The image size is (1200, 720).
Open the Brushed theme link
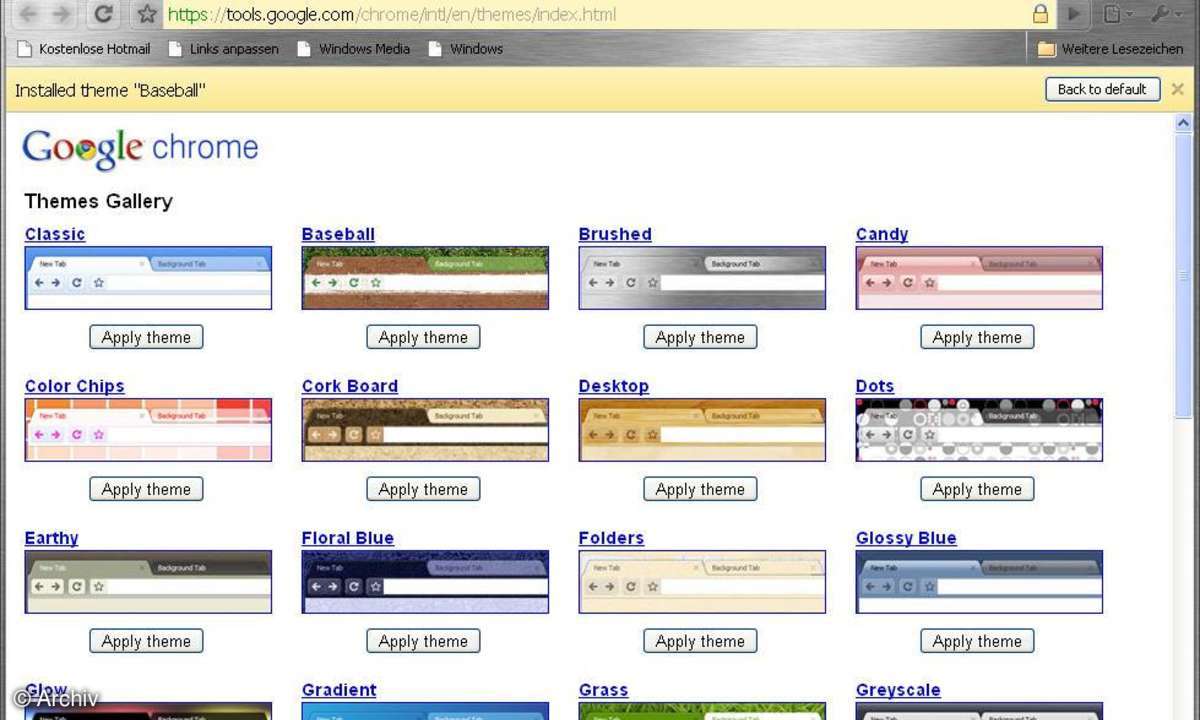[x=615, y=234]
